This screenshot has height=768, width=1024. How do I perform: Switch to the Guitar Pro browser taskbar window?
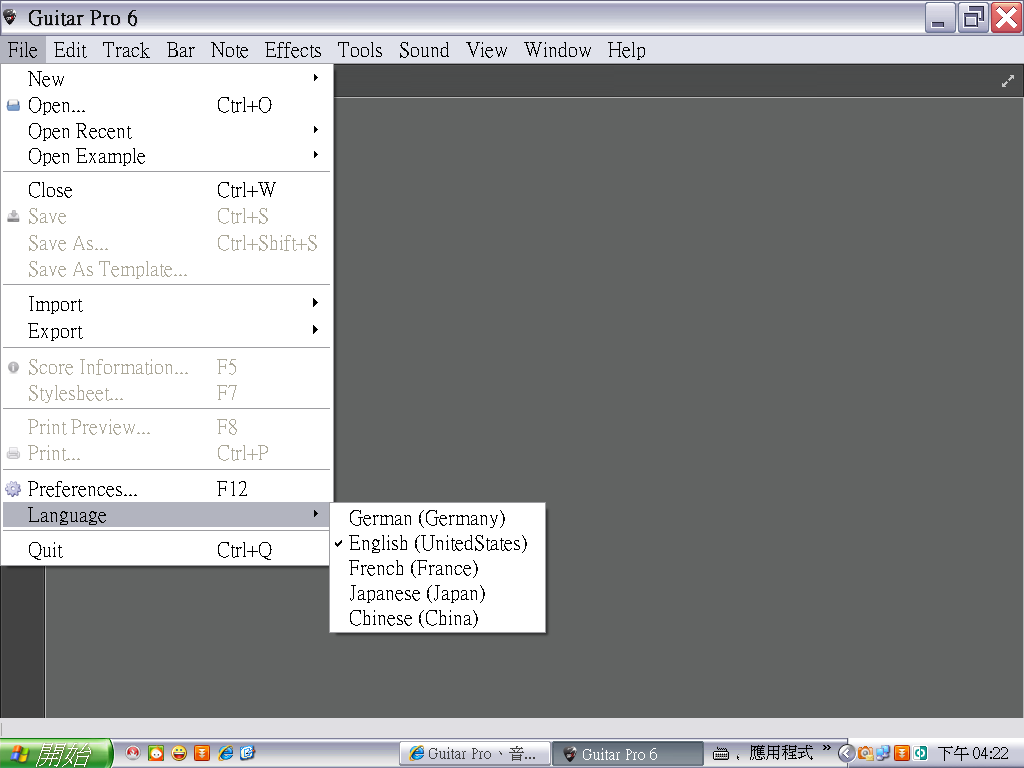(x=475, y=754)
